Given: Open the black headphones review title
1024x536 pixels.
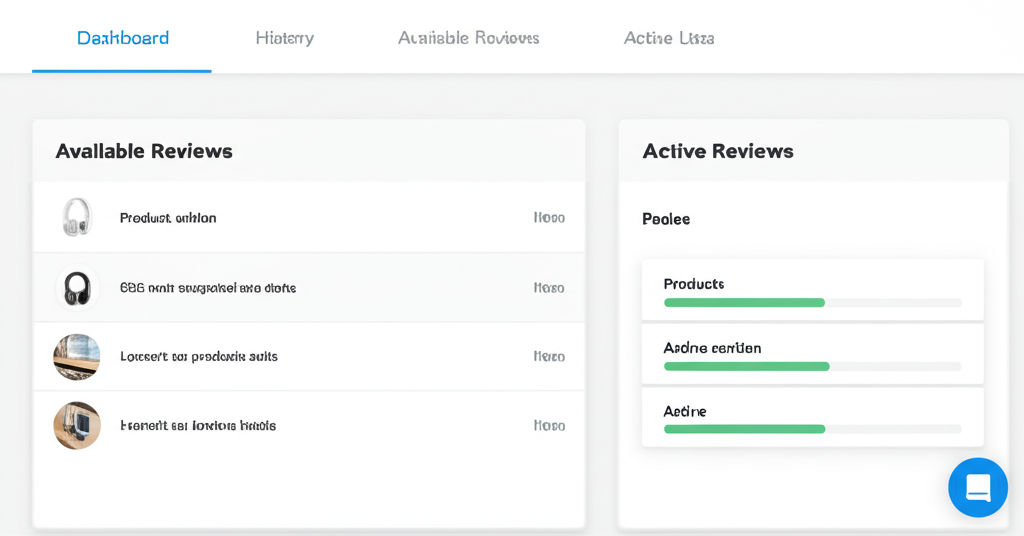Looking at the screenshot, I should point(208,288).
